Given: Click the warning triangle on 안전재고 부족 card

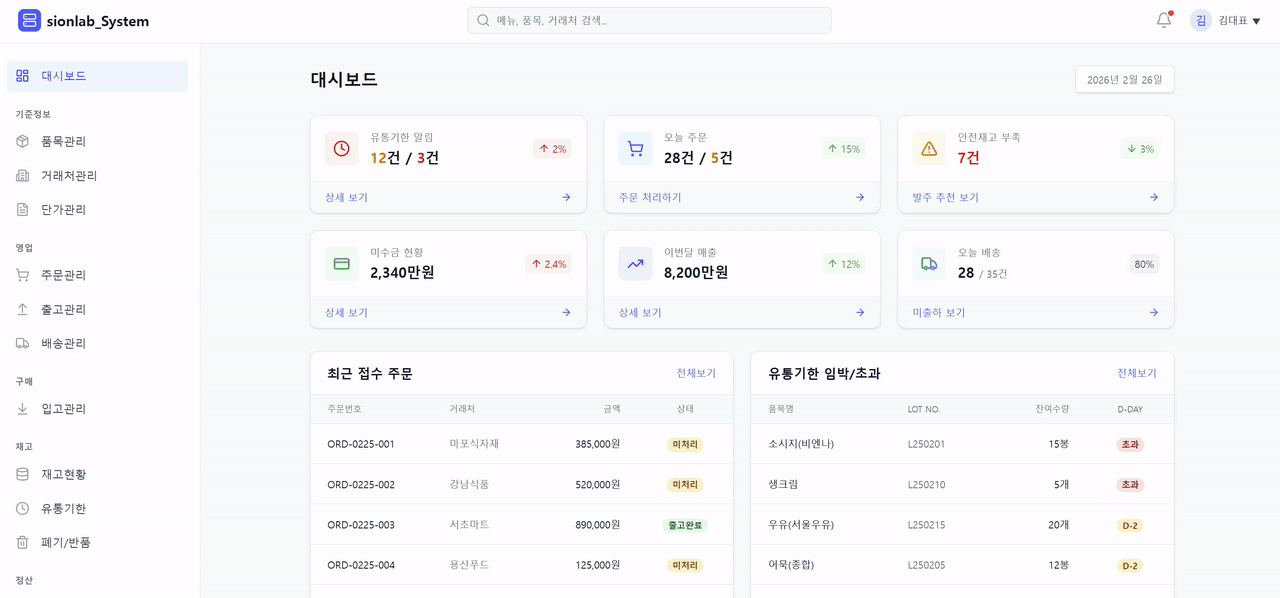Looking at the screenshot, I should (928, 148).
